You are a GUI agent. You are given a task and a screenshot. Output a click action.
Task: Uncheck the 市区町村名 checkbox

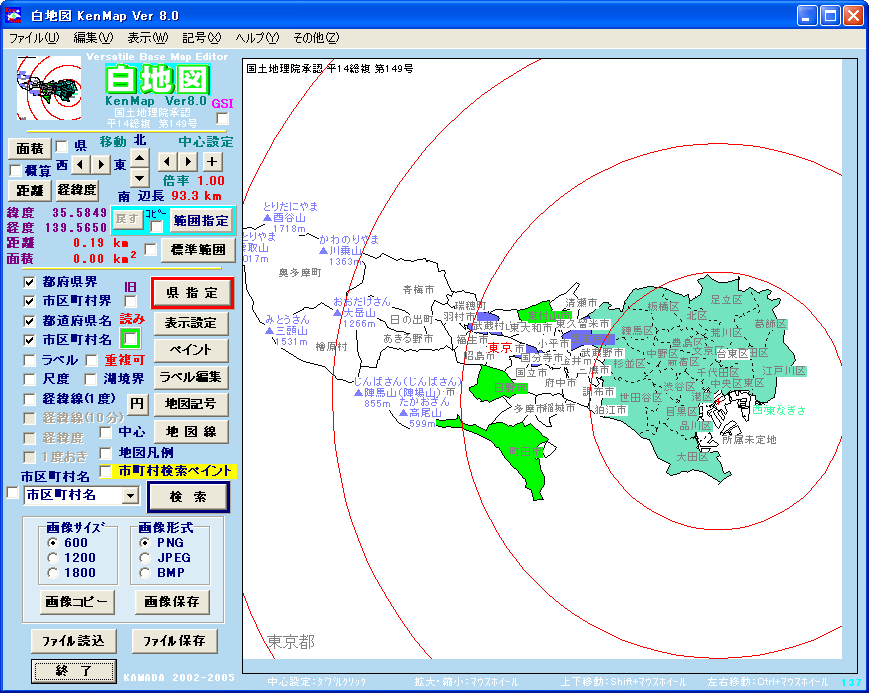(x=29, y=340)
